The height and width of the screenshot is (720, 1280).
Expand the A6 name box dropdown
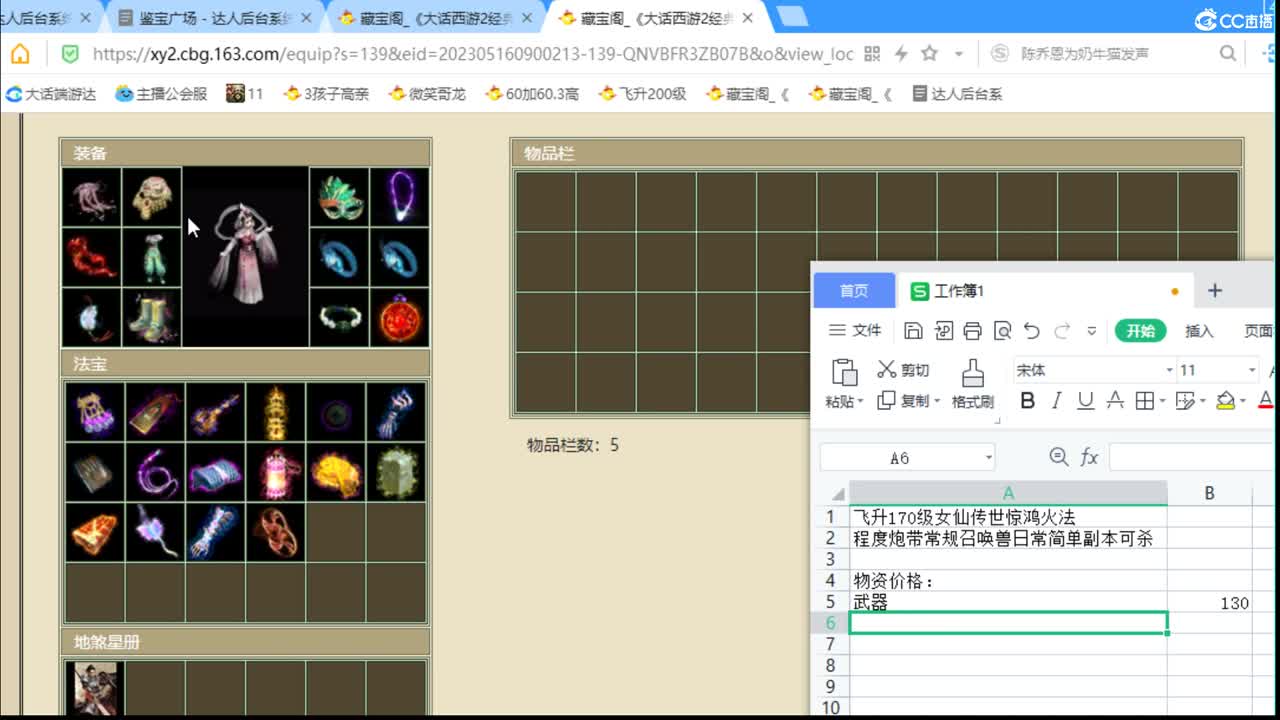coord(988,458)
